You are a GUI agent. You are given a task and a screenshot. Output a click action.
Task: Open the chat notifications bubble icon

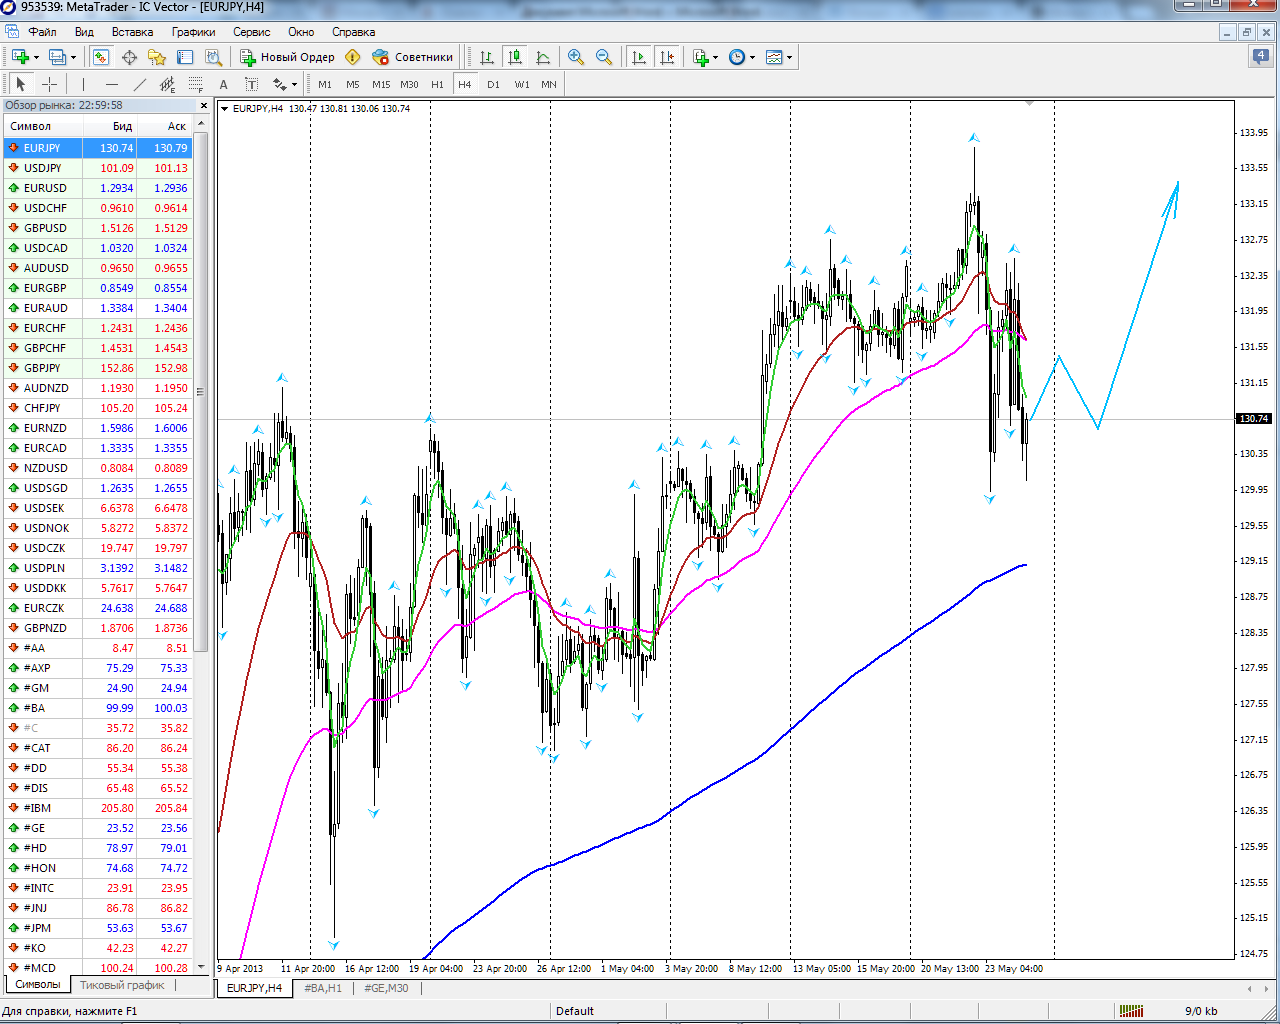click(1261, 57)
